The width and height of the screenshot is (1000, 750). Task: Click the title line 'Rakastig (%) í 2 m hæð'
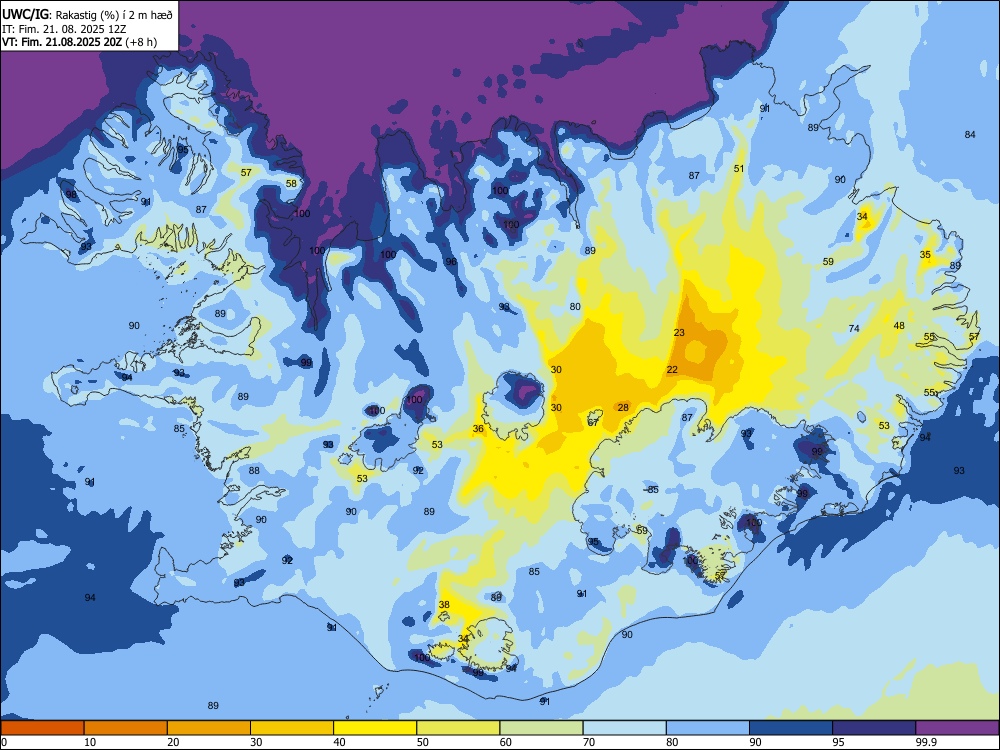click(114, 15)
